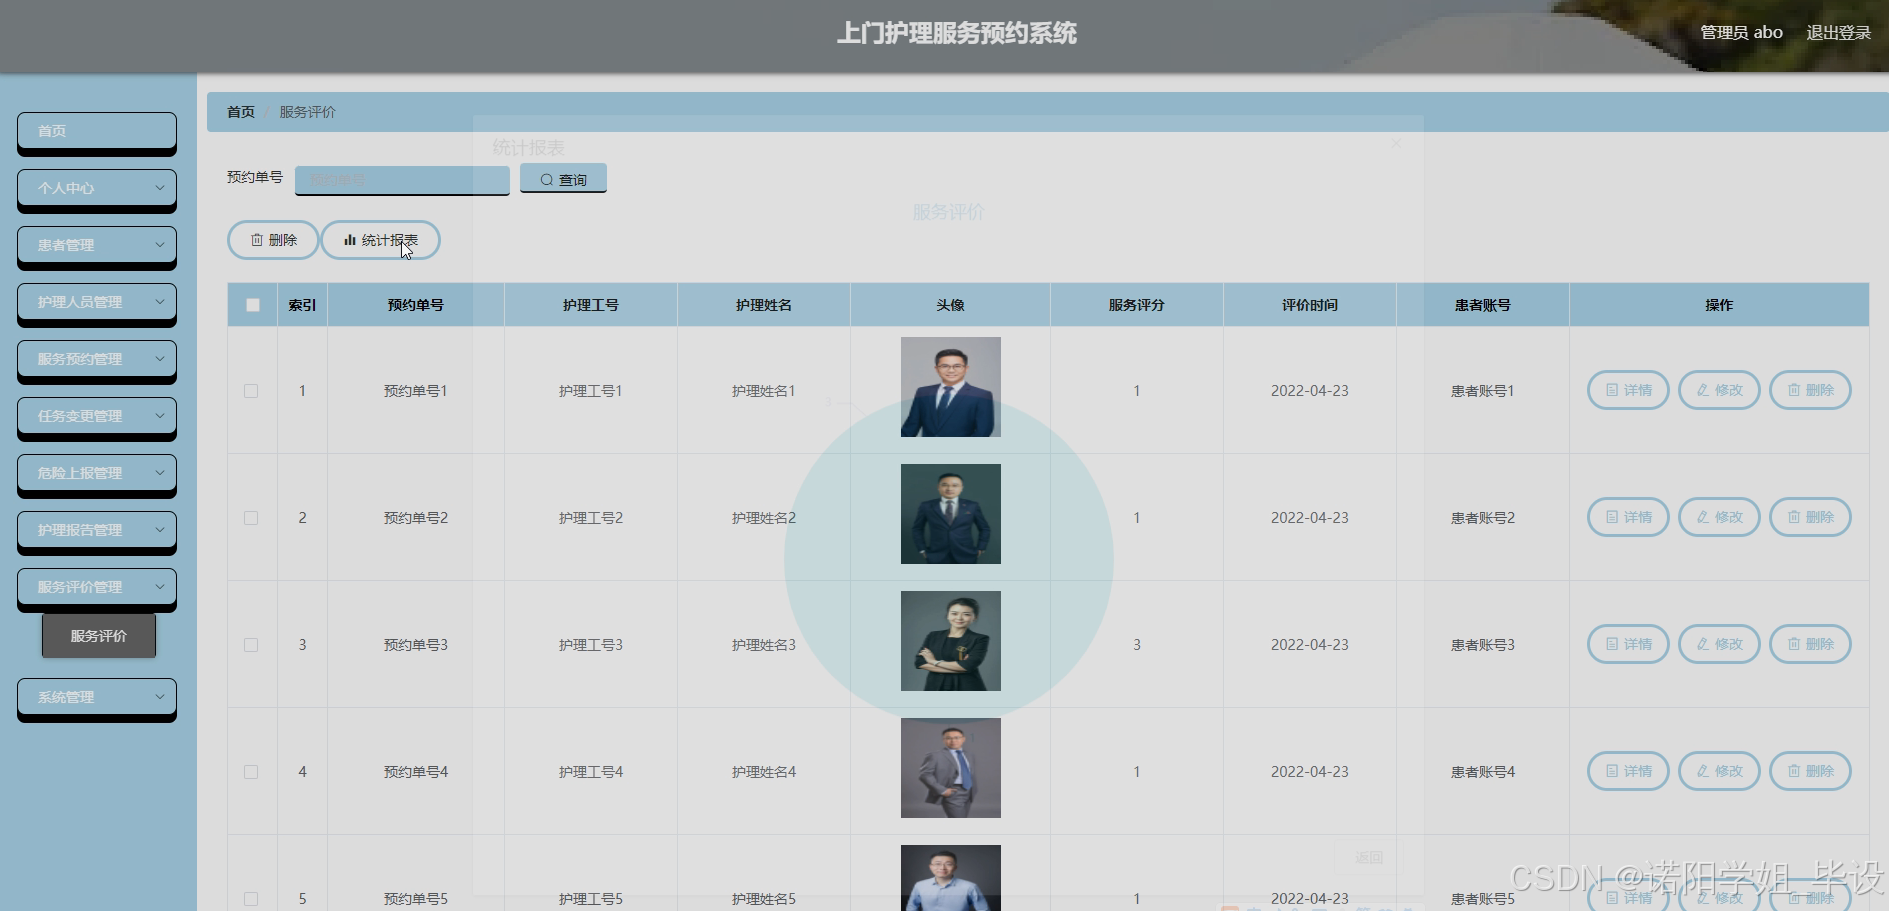Click the 患者账号1 cell
Screen dimensions: 1889x911
coord(1483,391)
